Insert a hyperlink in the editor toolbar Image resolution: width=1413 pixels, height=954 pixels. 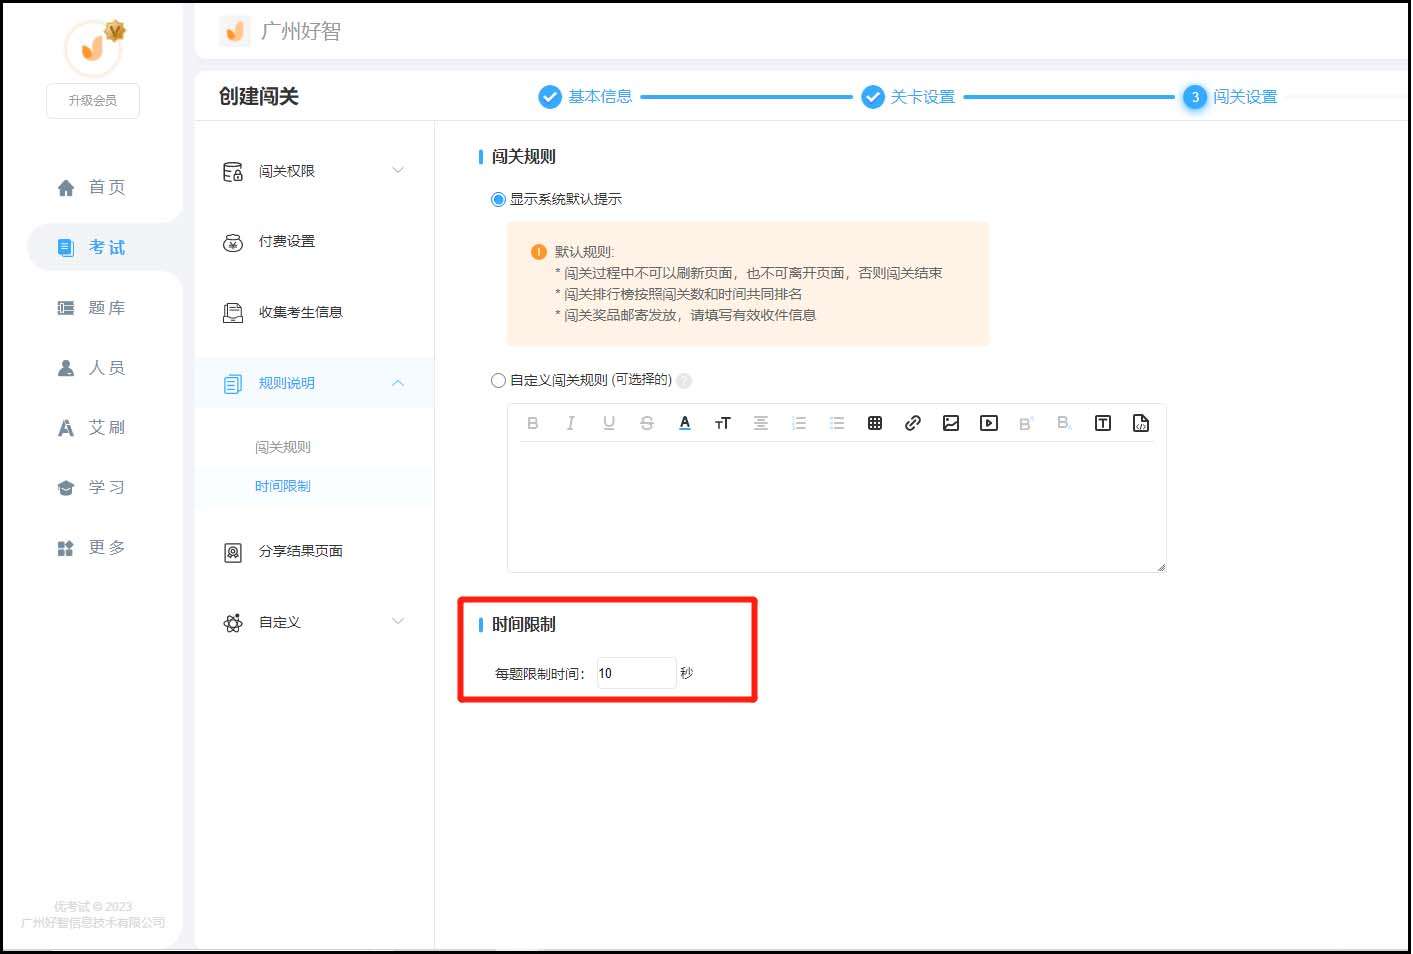[x=913, y=422]
